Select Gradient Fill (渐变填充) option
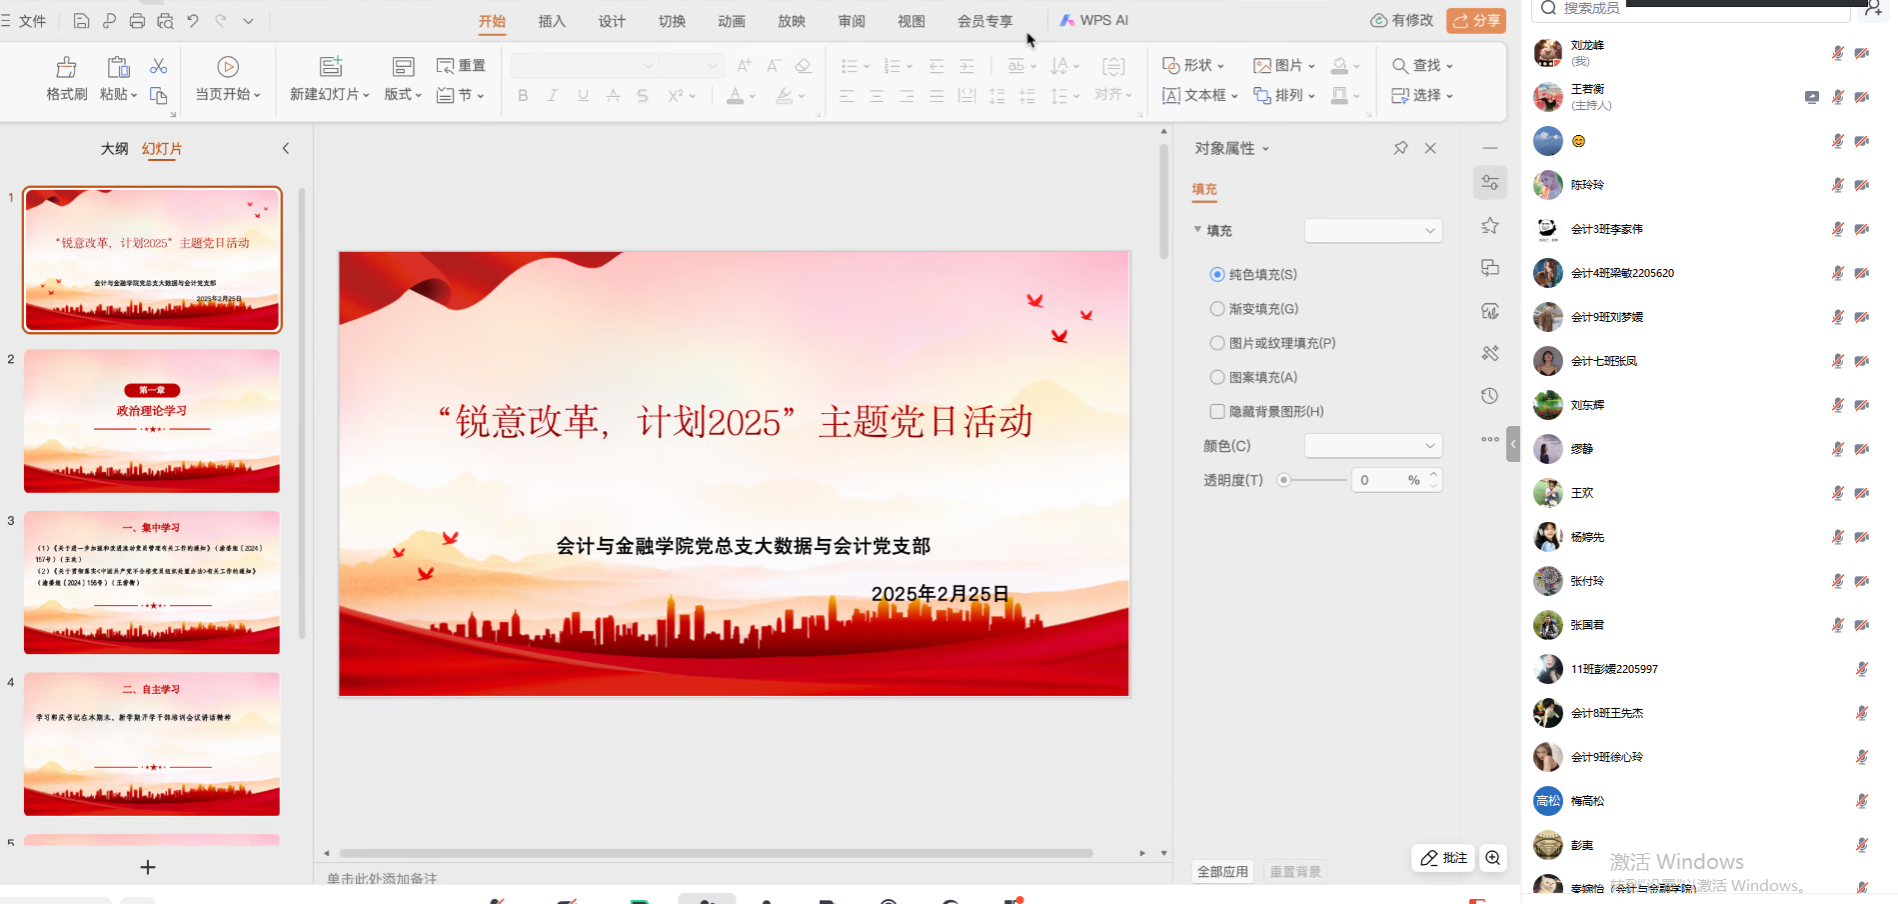 (1217, 309)
